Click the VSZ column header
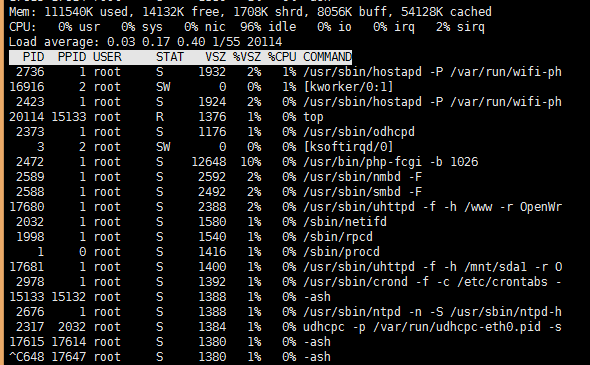 pos(216,57)
